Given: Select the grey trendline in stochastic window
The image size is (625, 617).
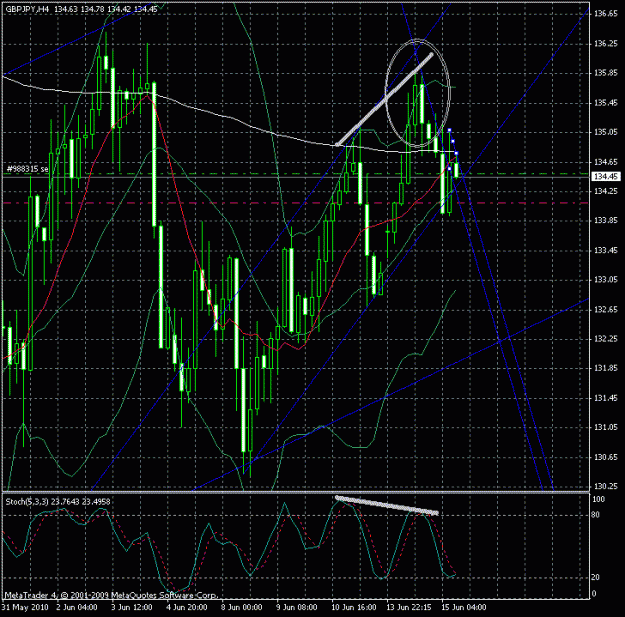Looking at the screenshot, I should [387, 505].
